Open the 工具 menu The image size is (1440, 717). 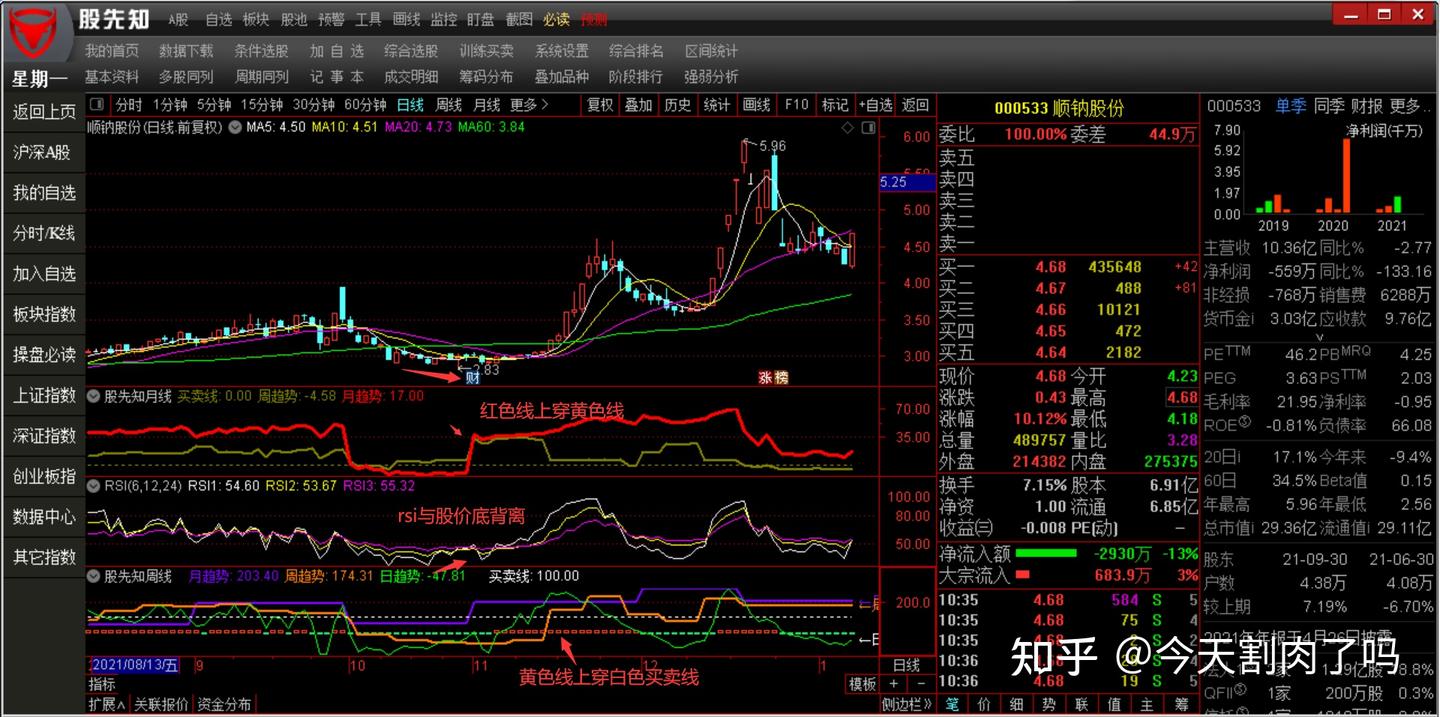click(369, 18)
